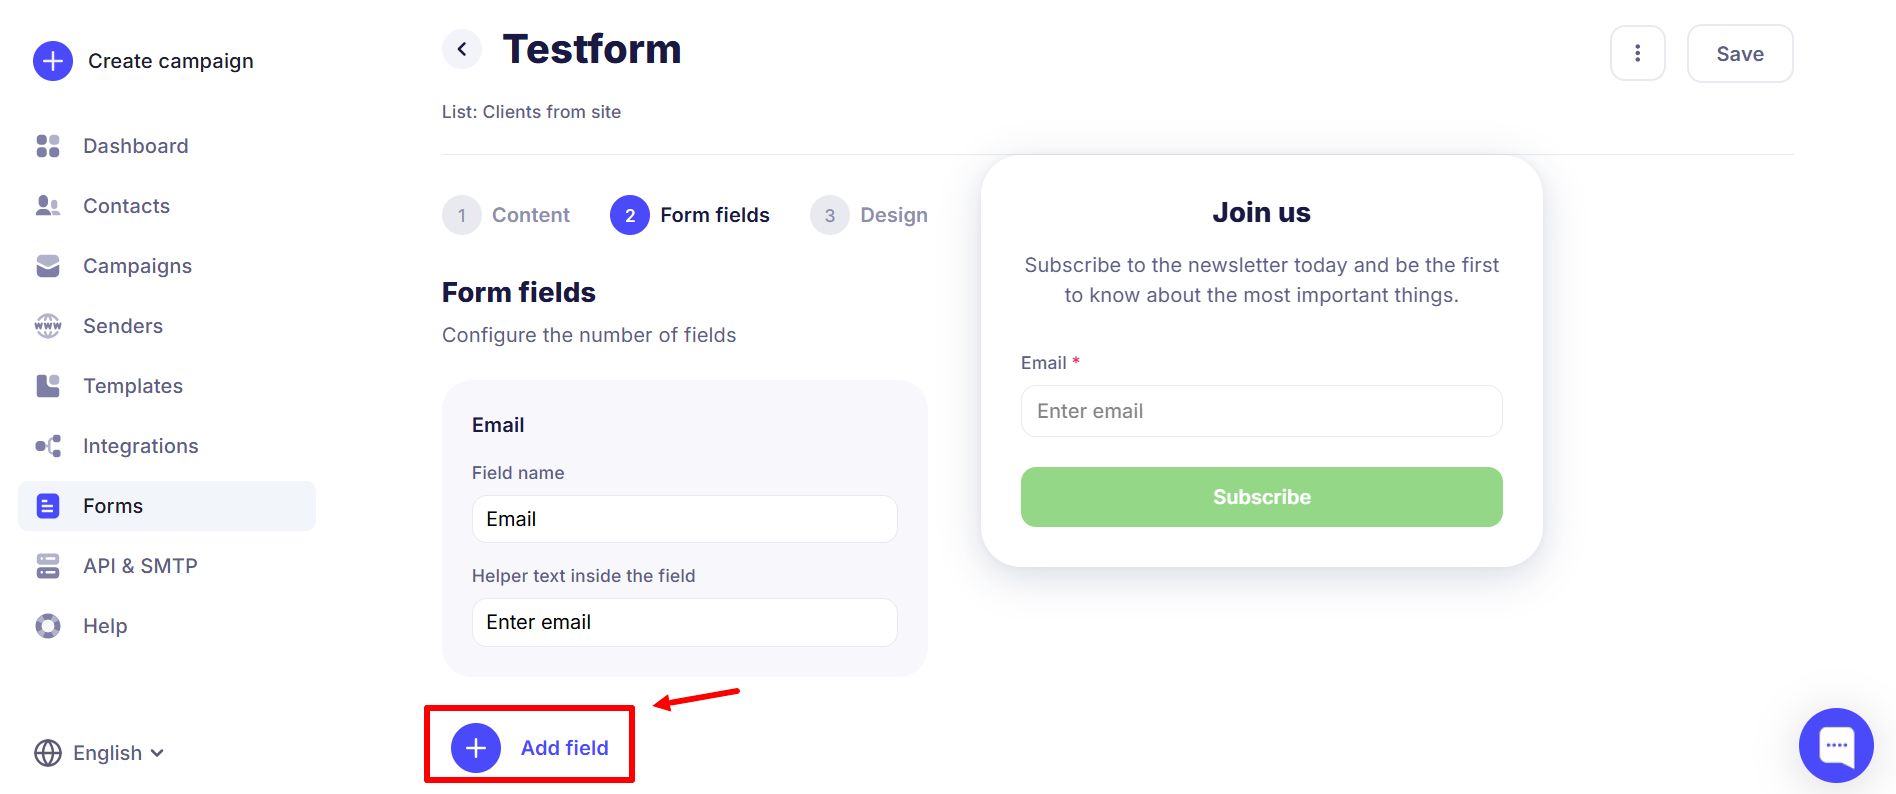Save the form
Screen dimensions: 1896x794
(x=1740, y=54)
